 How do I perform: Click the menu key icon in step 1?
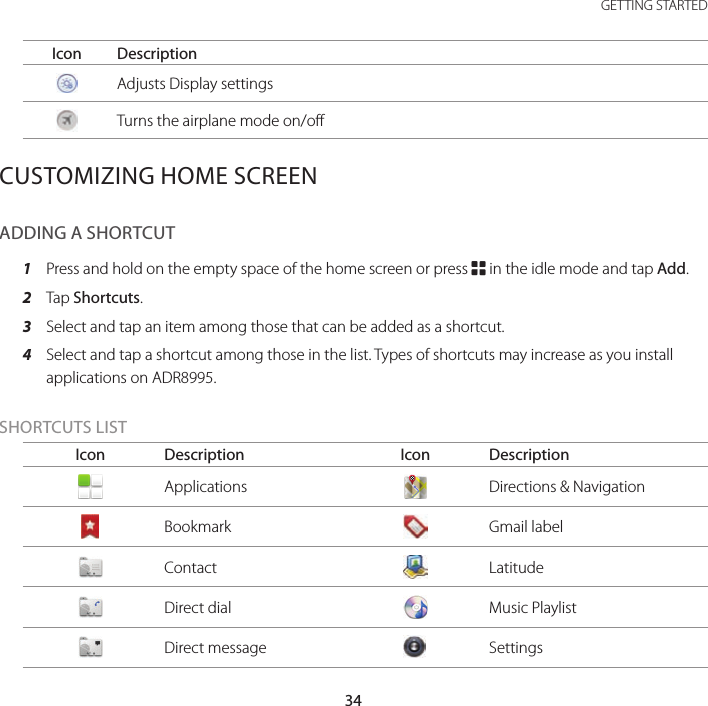click(x=478, y=269)
